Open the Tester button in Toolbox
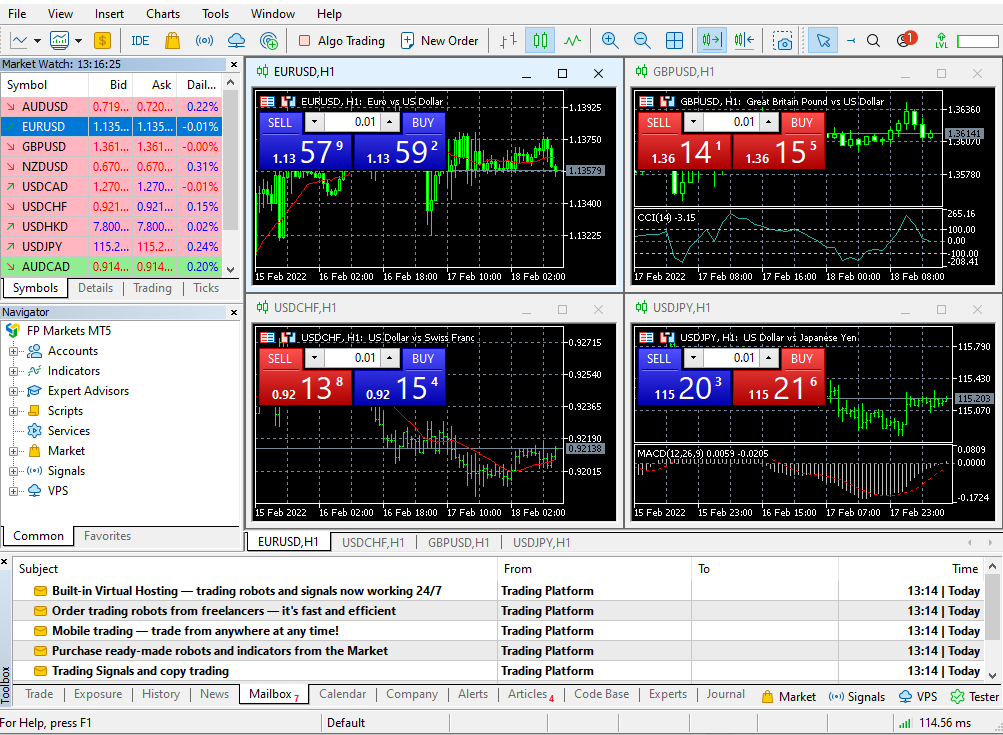 974,697
